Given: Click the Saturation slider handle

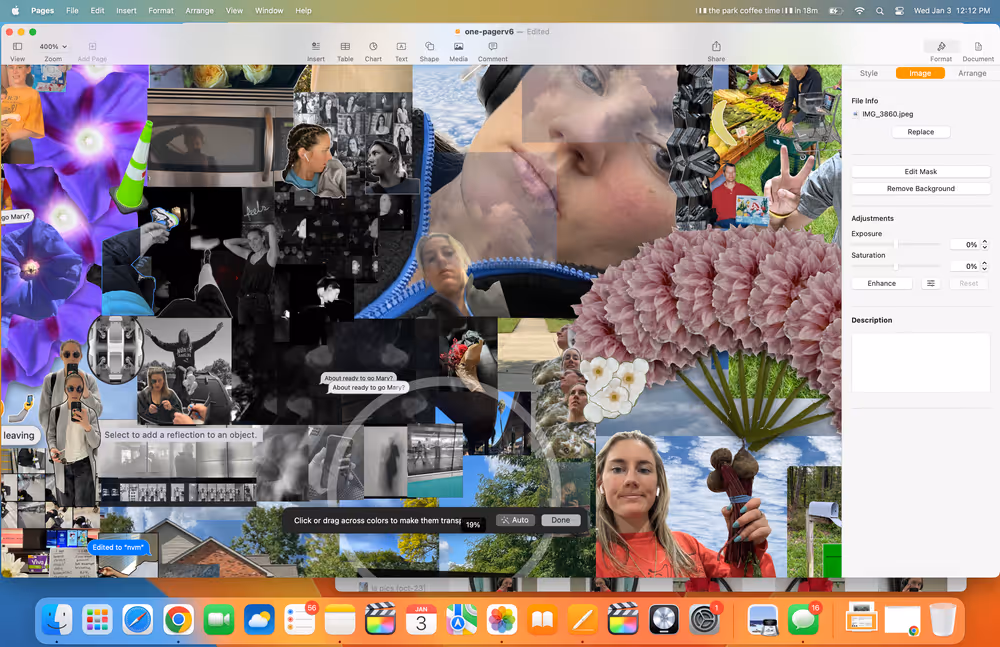Looking at the screenshot, I should click(x=896, y=266).
